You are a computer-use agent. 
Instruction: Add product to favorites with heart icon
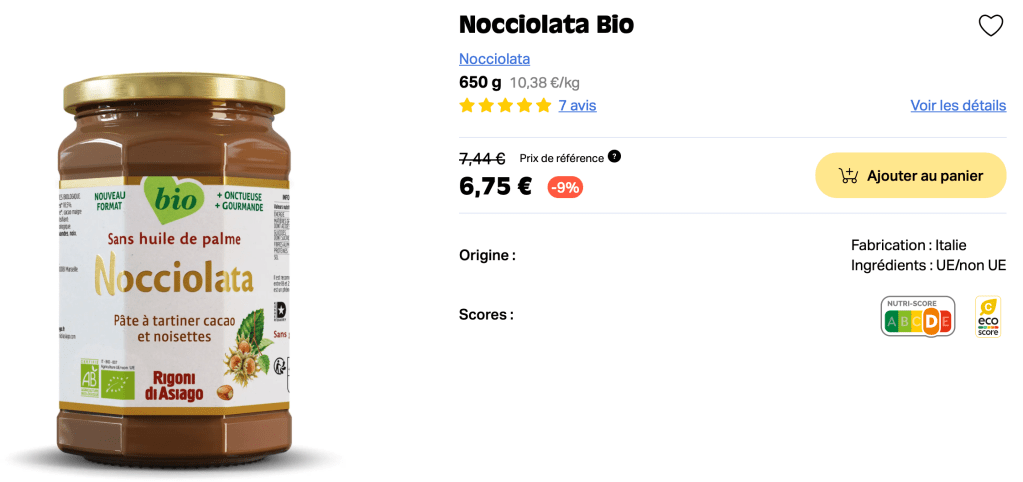tap(990, 26)
